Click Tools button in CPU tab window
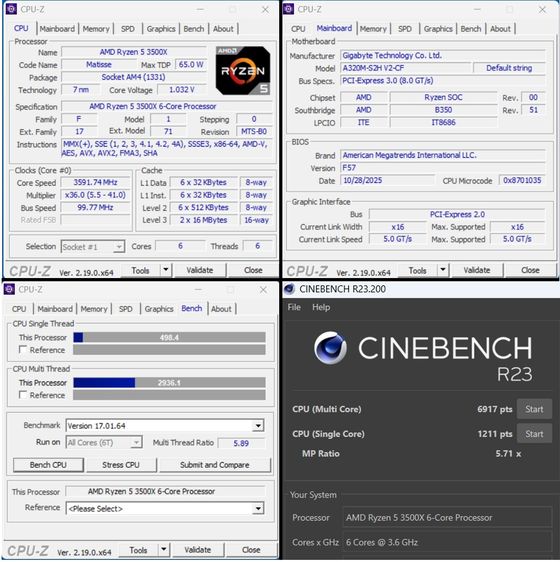560x562 pixels. [140, 270]
